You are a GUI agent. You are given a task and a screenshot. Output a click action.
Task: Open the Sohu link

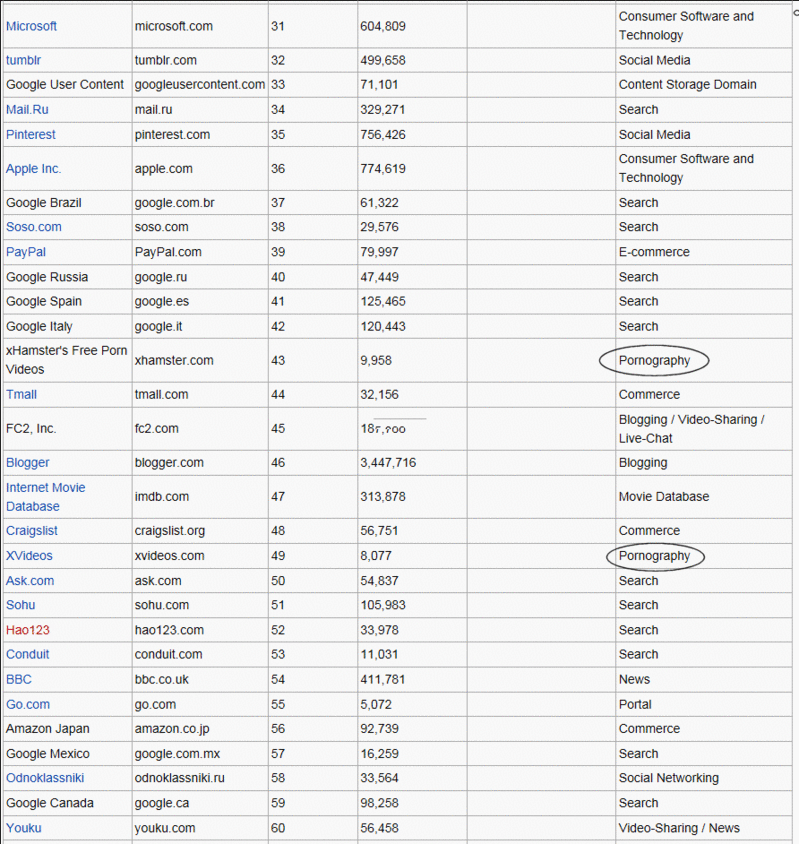pos(20,605)
